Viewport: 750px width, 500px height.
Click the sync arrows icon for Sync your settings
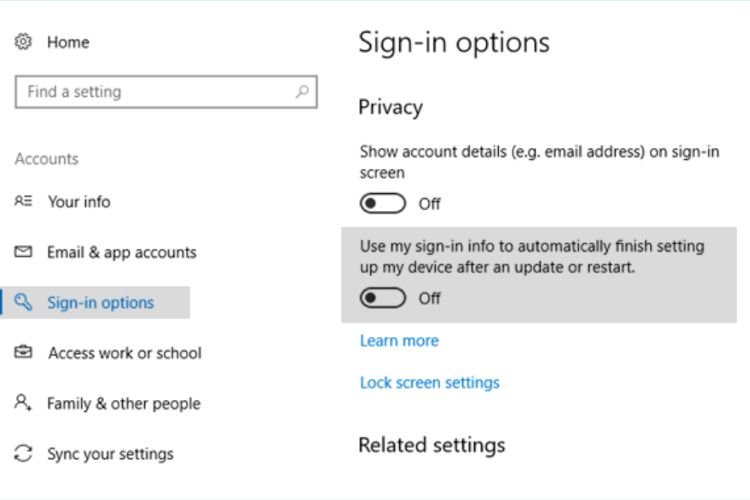pos(23,454)
